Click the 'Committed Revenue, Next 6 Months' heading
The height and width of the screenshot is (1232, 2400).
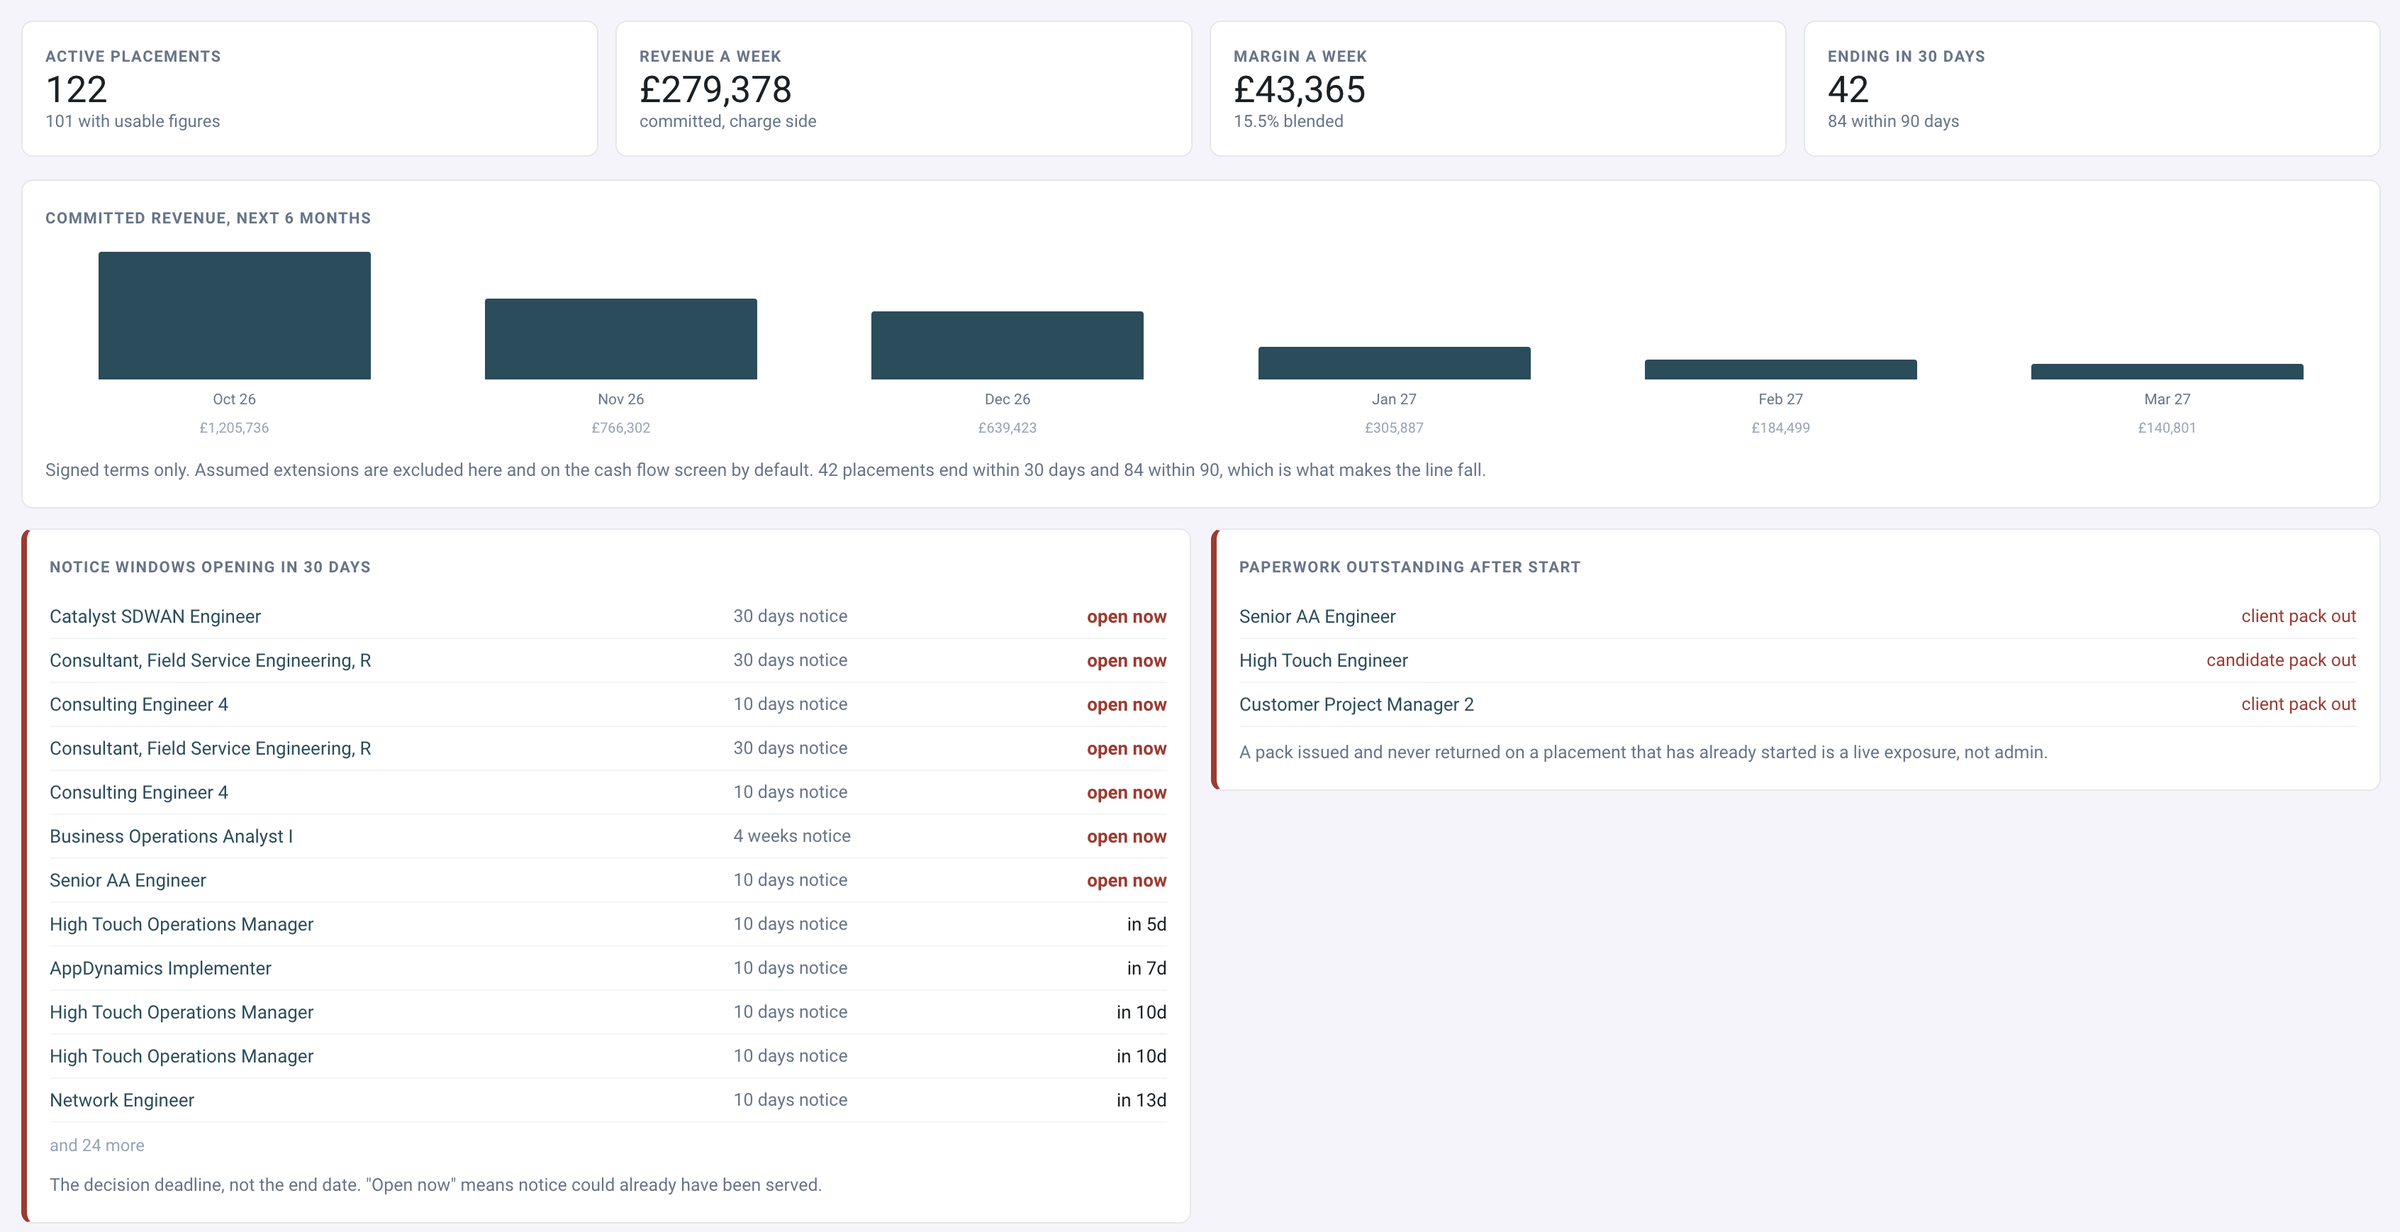[x=208, y=219]
